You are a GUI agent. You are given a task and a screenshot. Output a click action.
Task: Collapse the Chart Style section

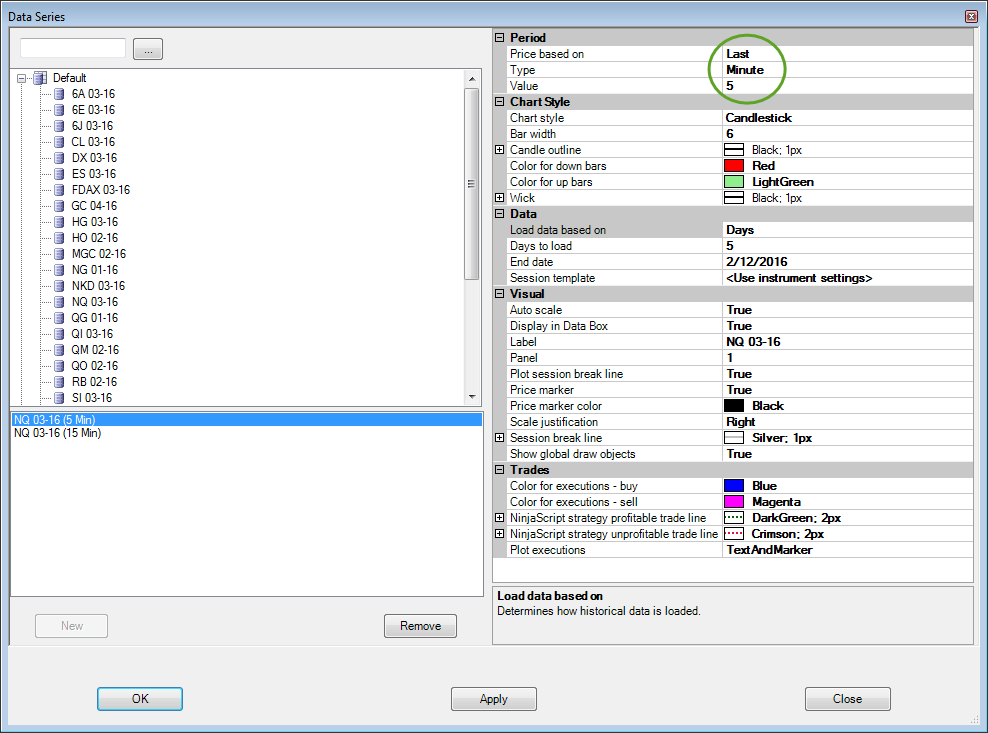[x=500, y=101]
